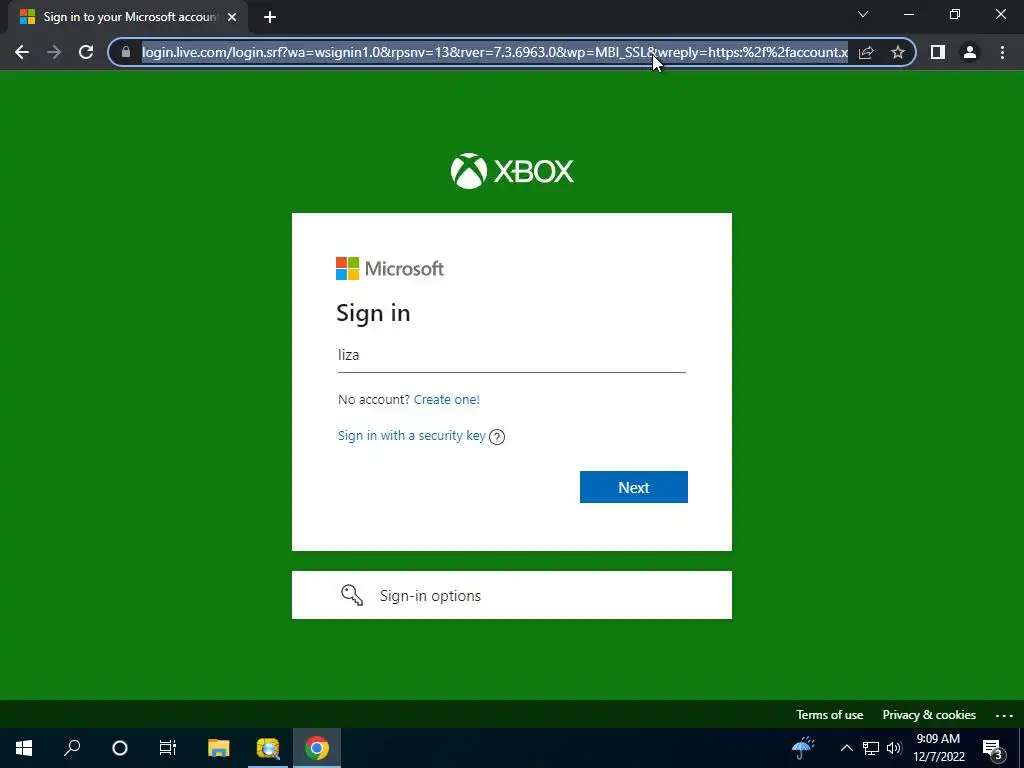
Task: Follow the Create one! link
Action: pyautogui.click(x=447, y=400)
